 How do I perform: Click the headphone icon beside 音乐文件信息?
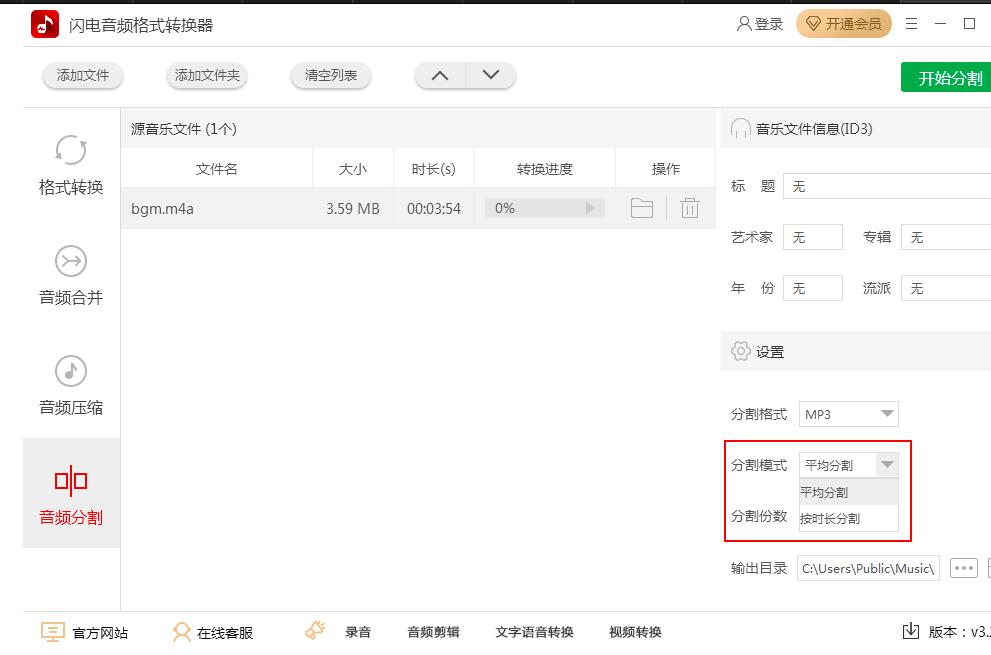pyautogui.click(x=740, y=128)
